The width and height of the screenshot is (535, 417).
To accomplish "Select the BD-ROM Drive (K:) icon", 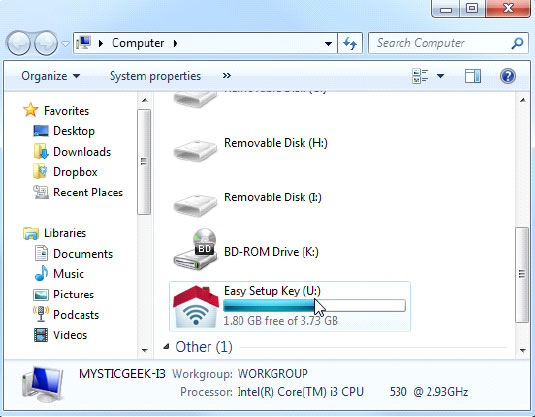I will 195,249.
